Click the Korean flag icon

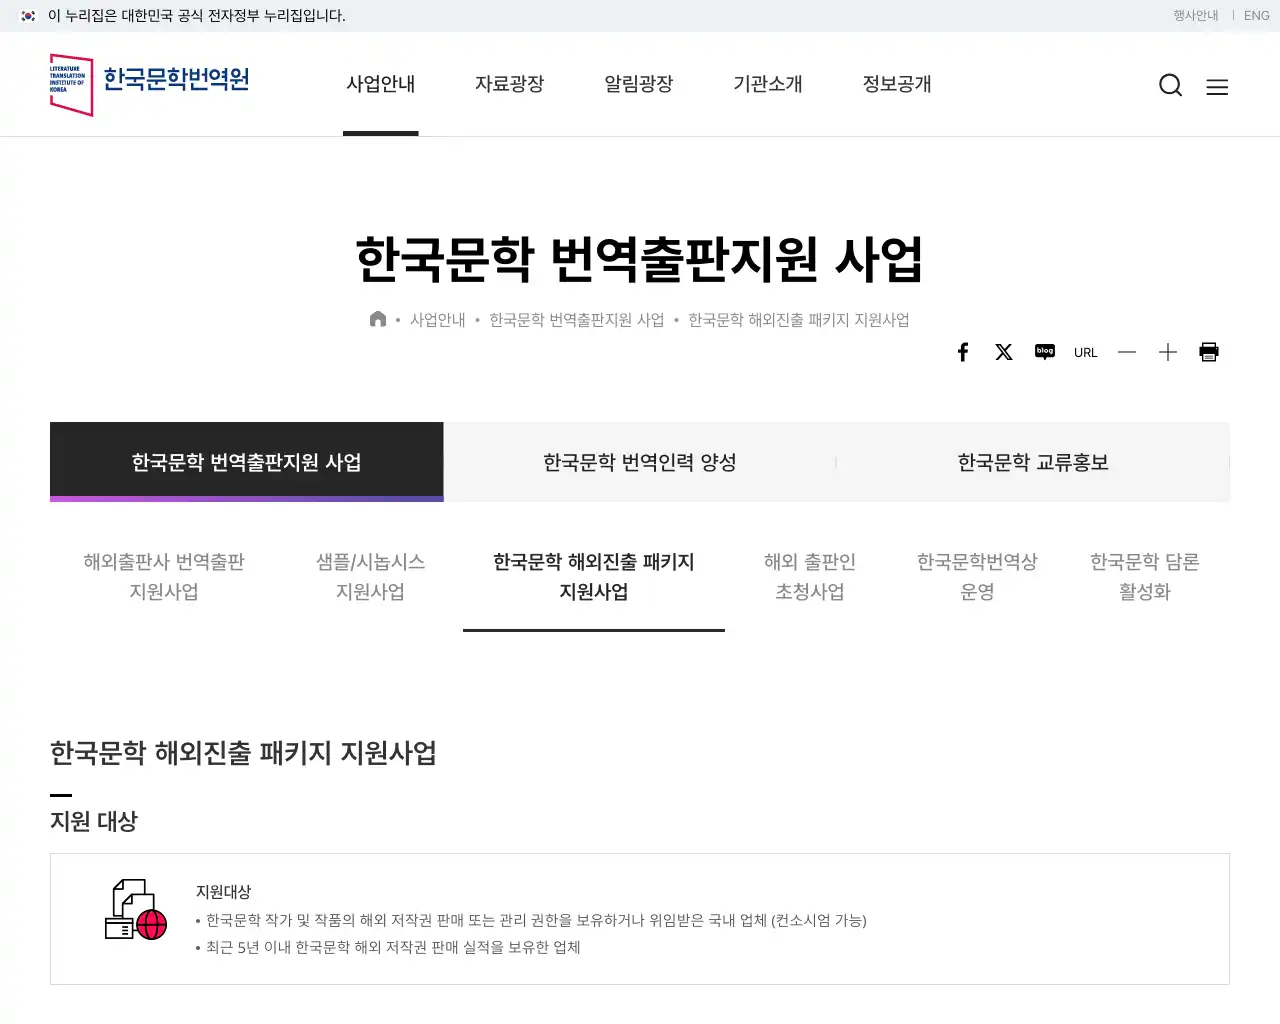(28, 16)
